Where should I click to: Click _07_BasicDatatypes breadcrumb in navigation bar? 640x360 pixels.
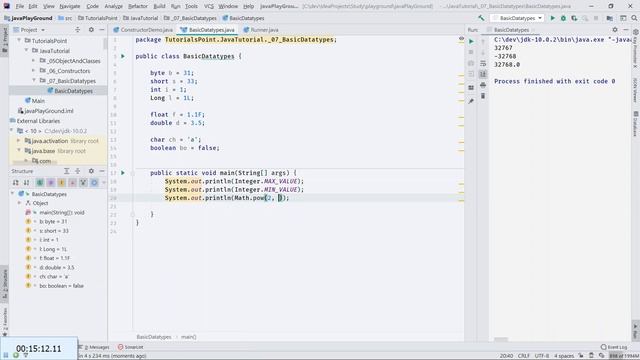tap(191, 18)
